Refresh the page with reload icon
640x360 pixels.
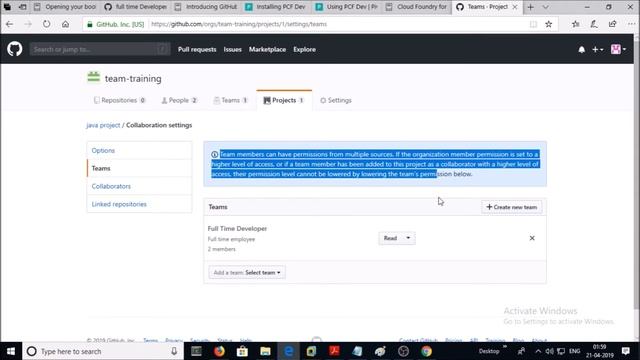pyautogui.click(x=47, y=24)
